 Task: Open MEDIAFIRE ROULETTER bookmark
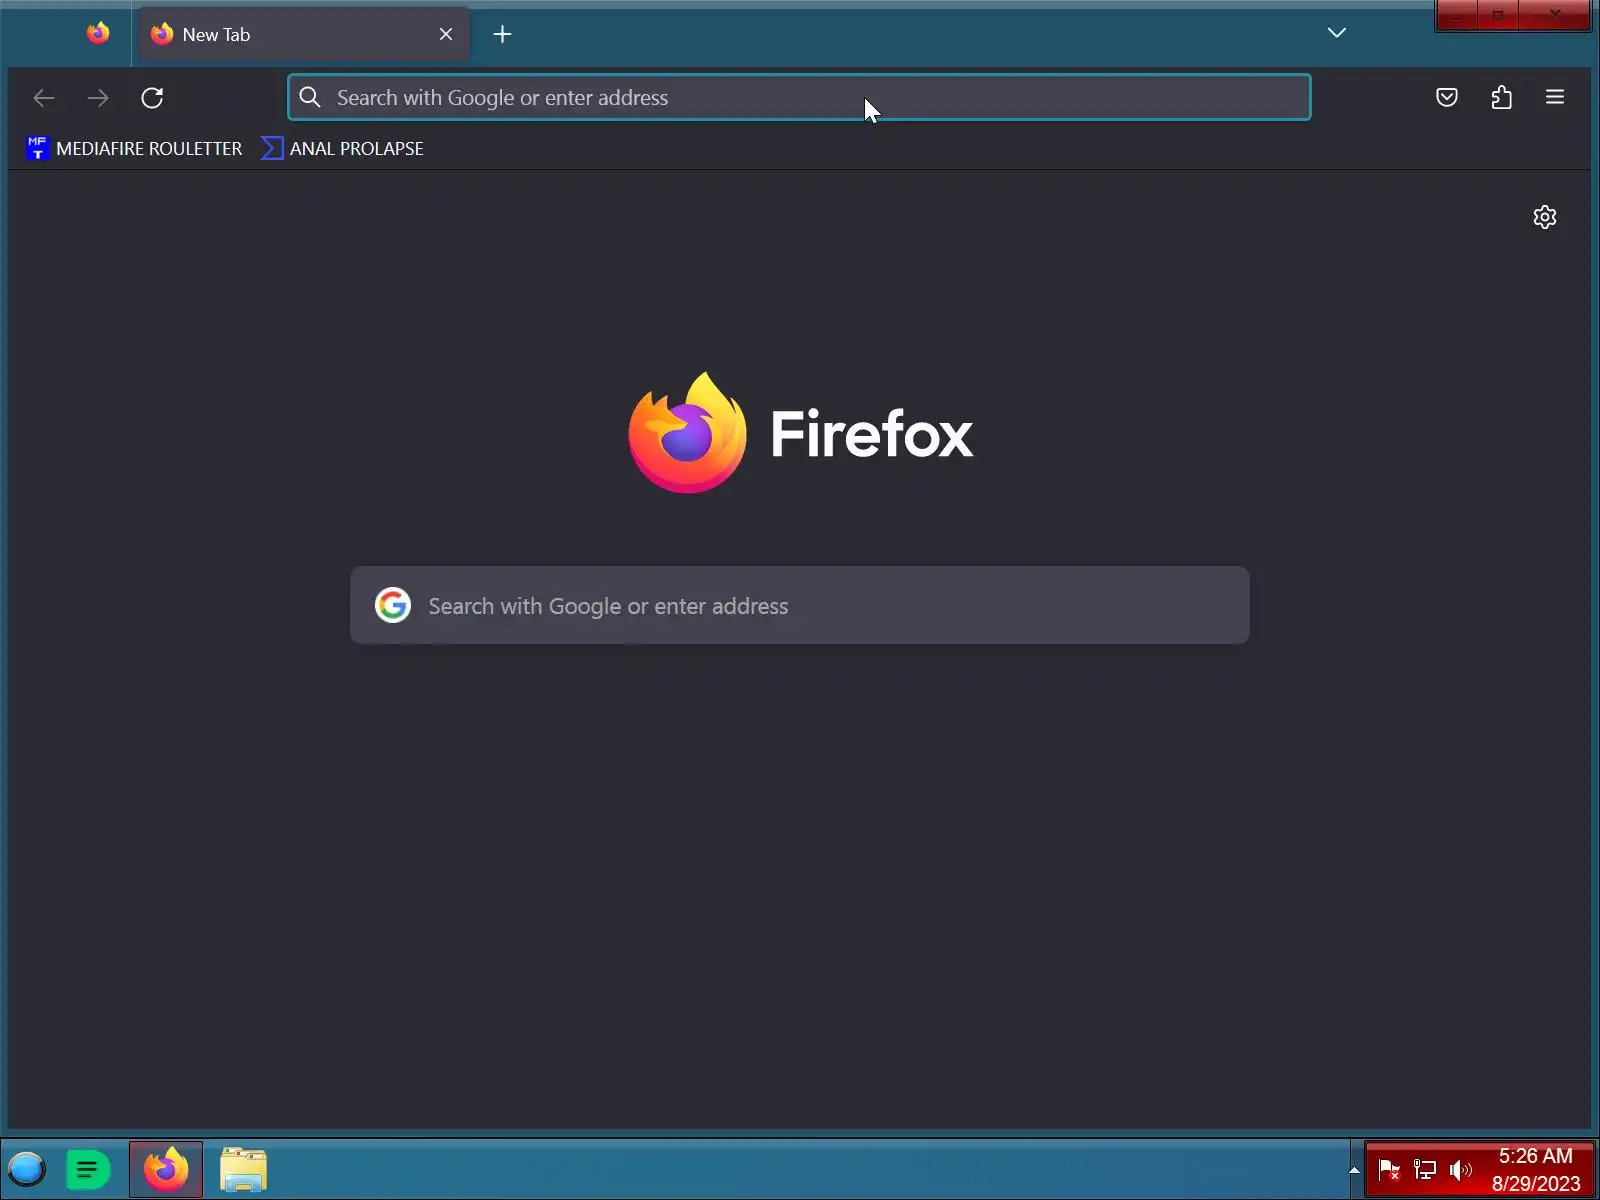coord(134,148)
